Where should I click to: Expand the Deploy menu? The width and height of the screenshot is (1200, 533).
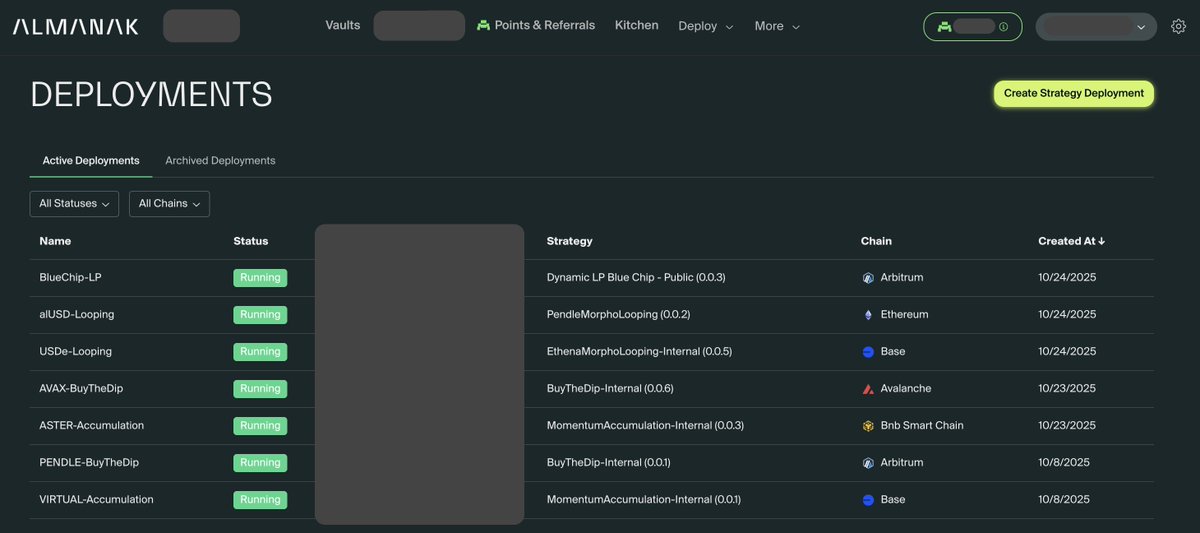pyautogui.click(x=705, y=26)
